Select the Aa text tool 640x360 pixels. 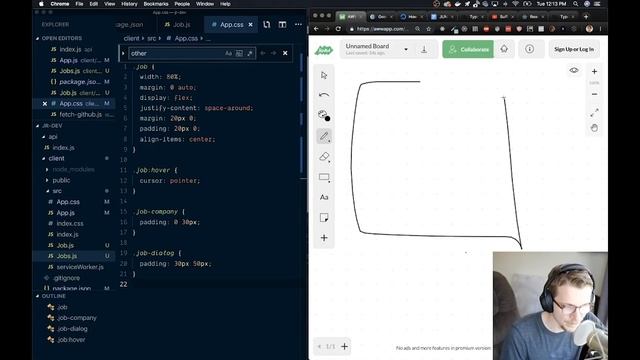point(324,197)
